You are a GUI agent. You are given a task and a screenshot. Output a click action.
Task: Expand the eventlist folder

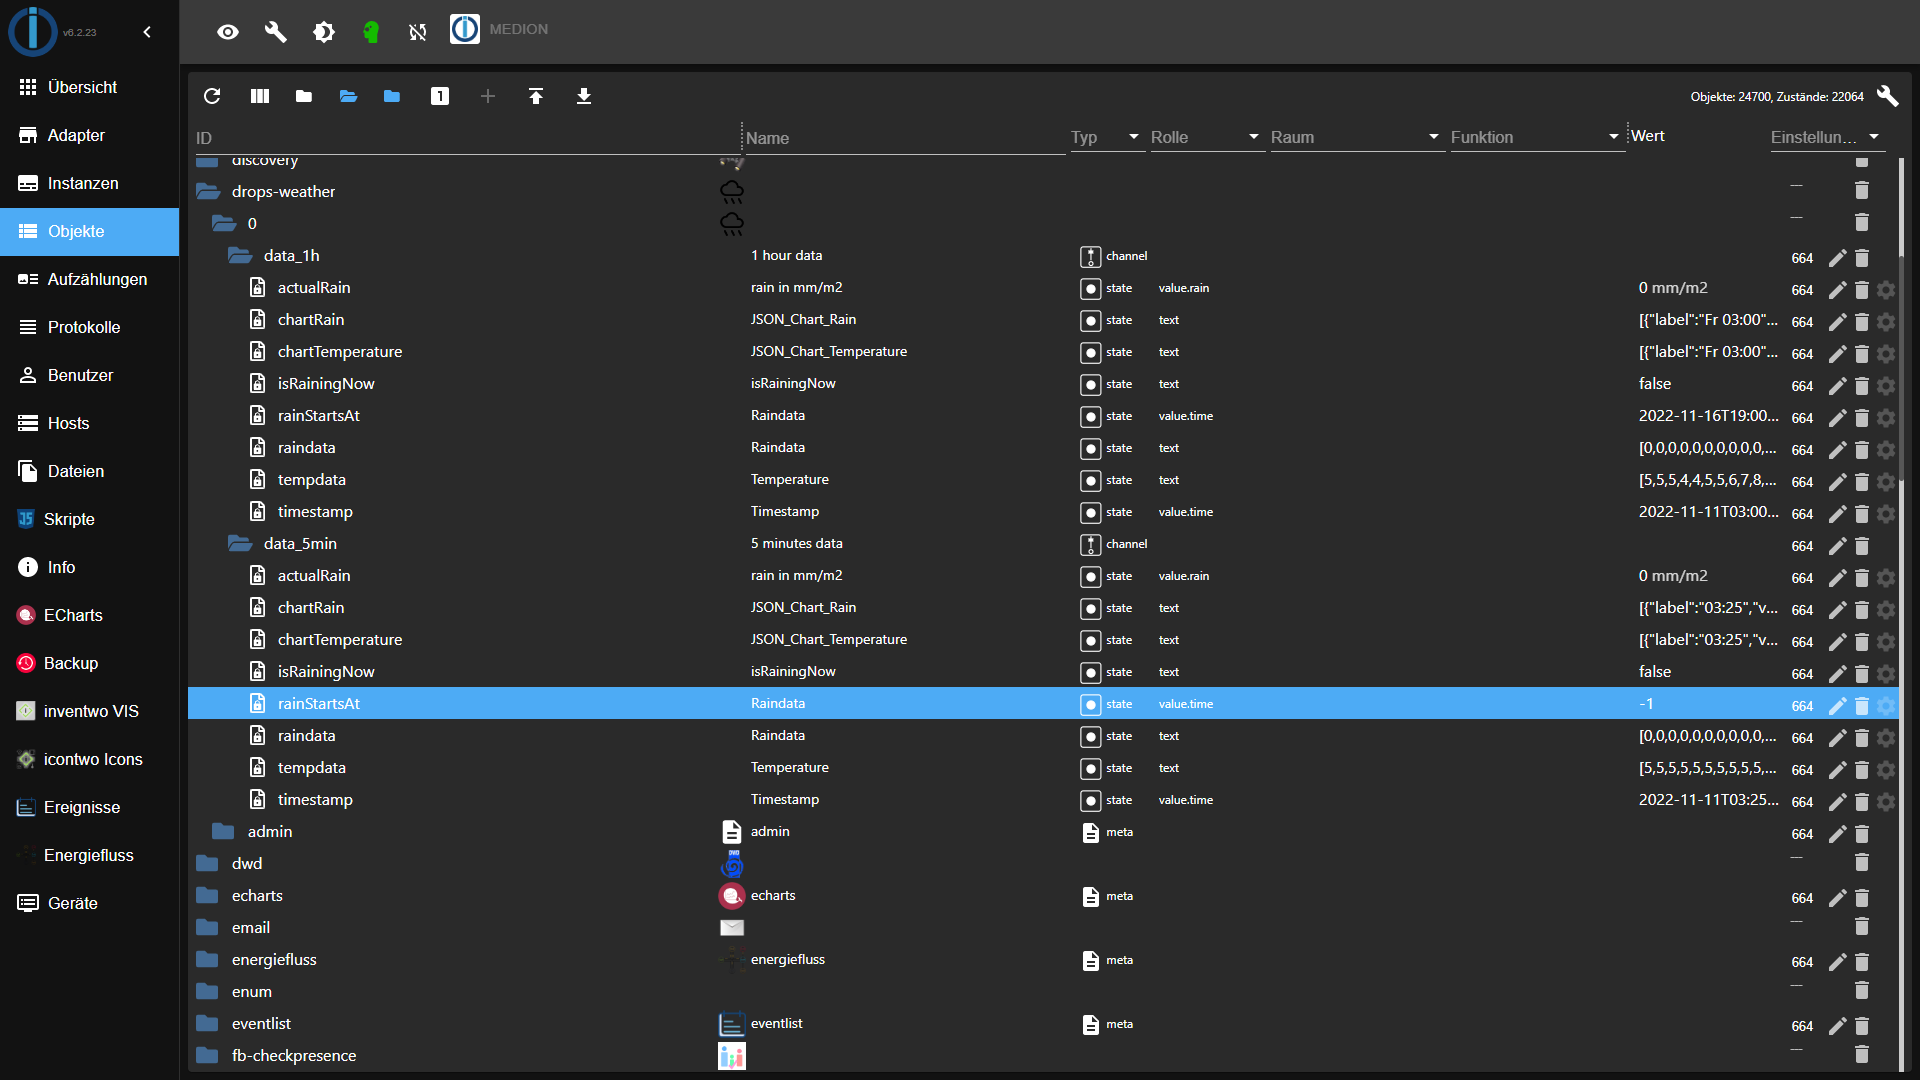pos(207,1024)
